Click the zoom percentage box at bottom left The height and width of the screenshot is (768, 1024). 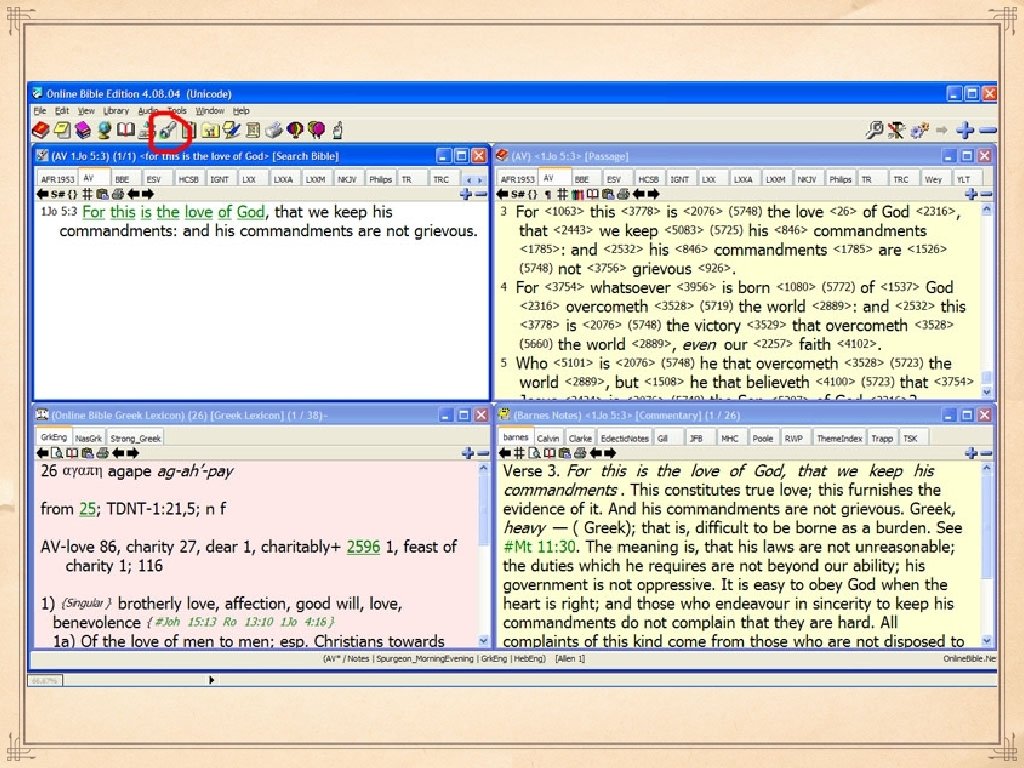(x=45, y=680)
